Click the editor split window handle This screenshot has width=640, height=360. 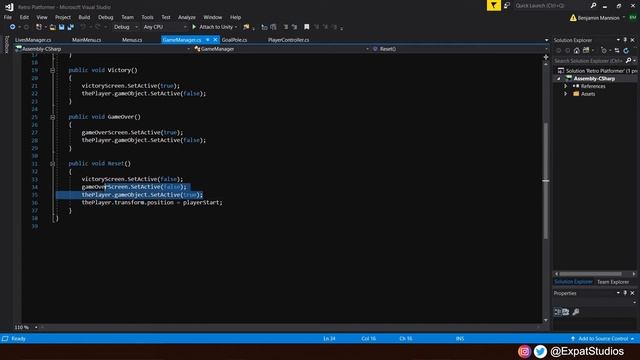546,58
